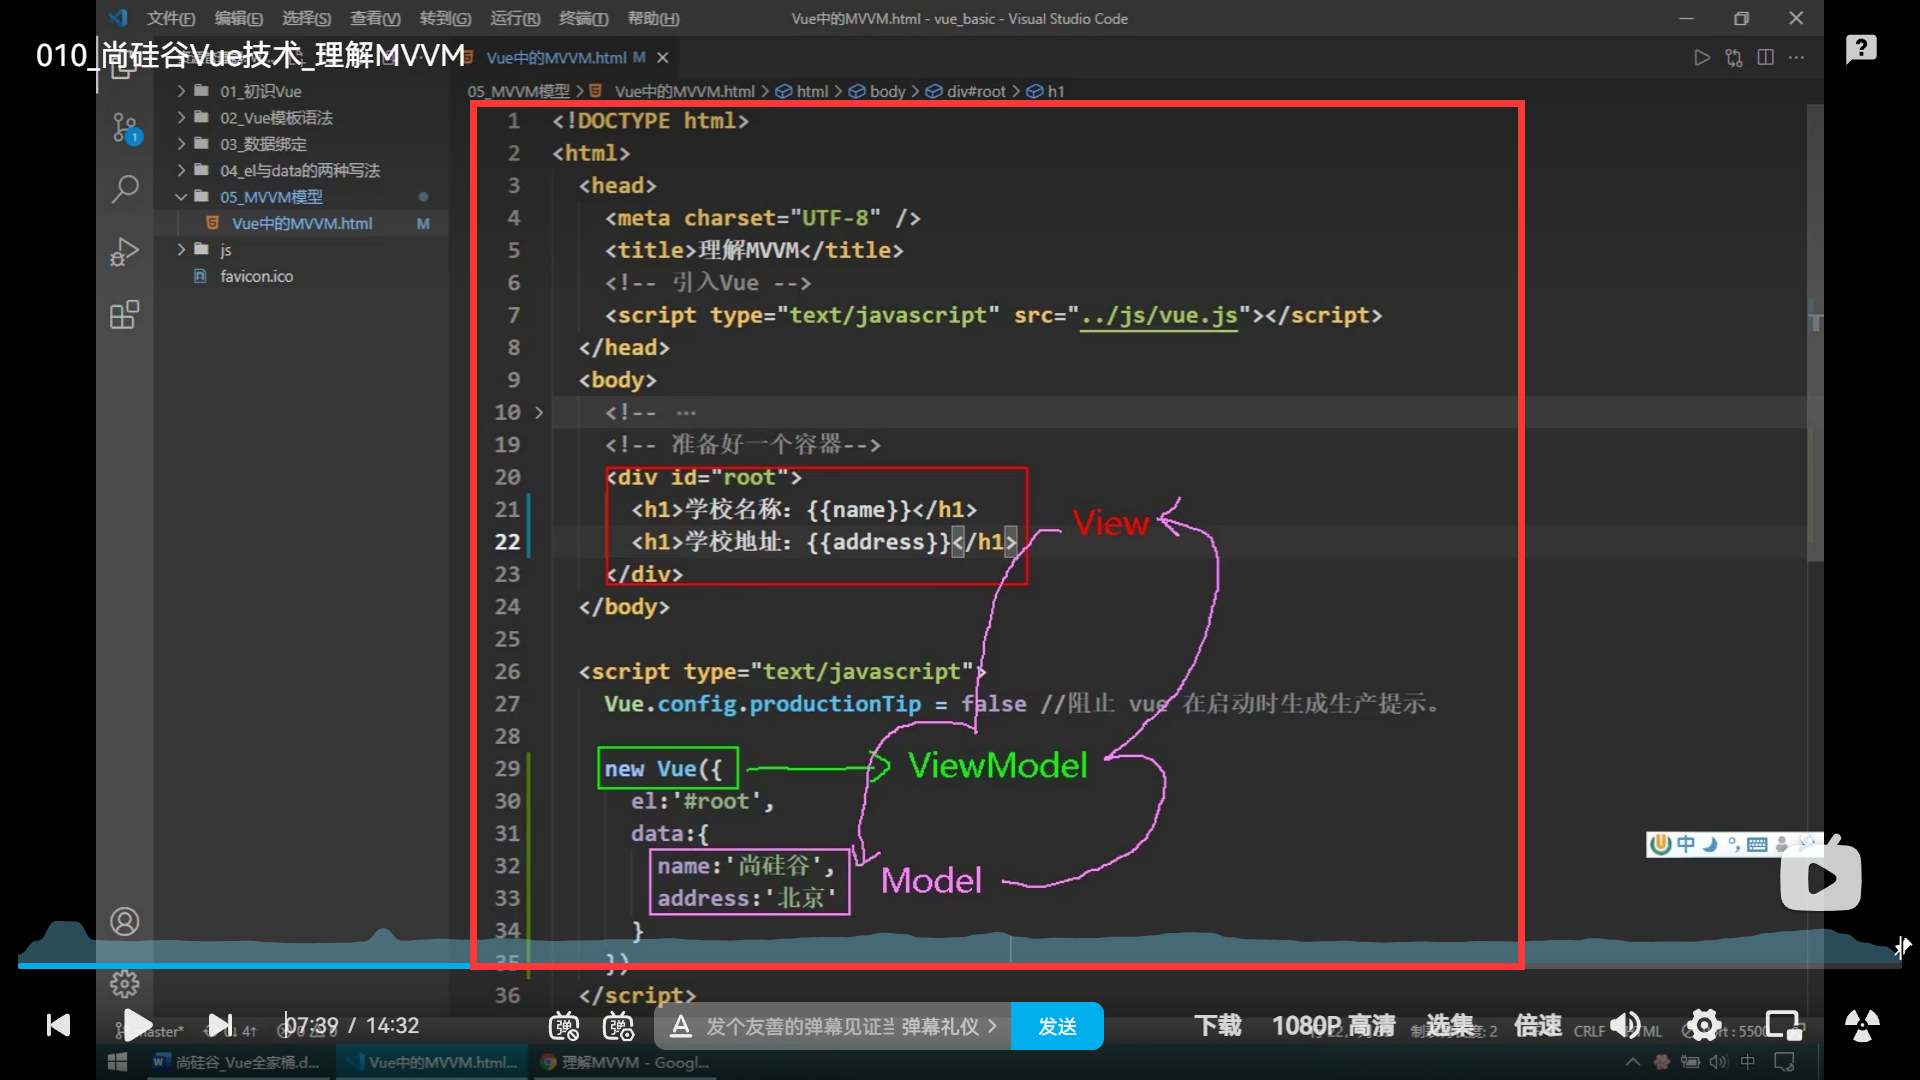This screenshot has height=1080, width=1920.
Task: Click the run file triangle icon
Action: tap(1701, 58)
